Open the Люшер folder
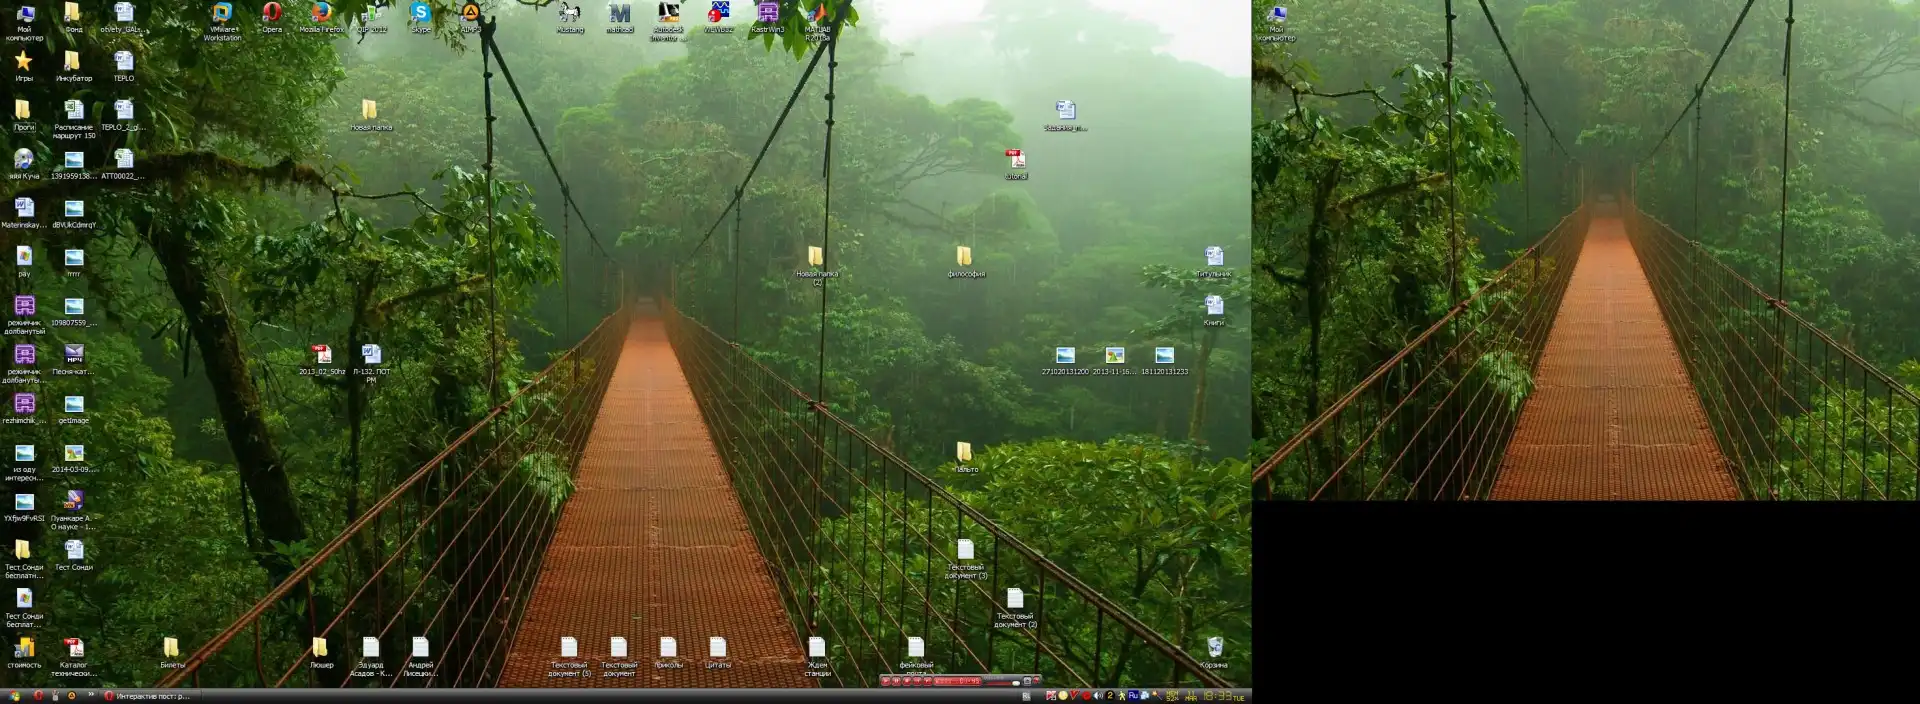 pos(321,653)
